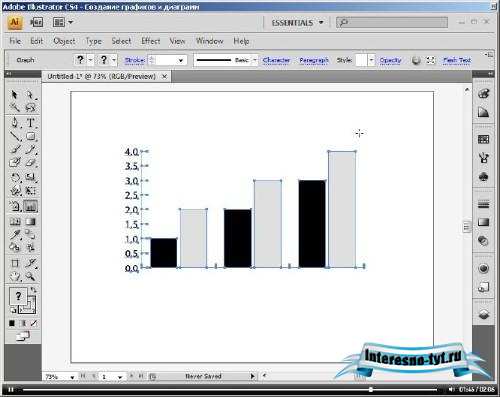The width and height of the screenshot is (500, 397).
Task: Select the Column Graph tool
Action: click(31, 207)
